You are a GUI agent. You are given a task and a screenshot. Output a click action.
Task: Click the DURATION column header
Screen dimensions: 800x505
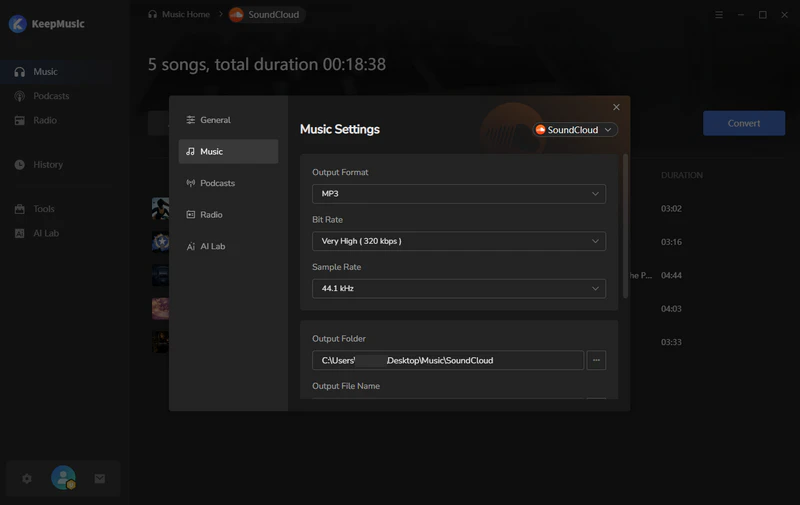pos(682,175)
